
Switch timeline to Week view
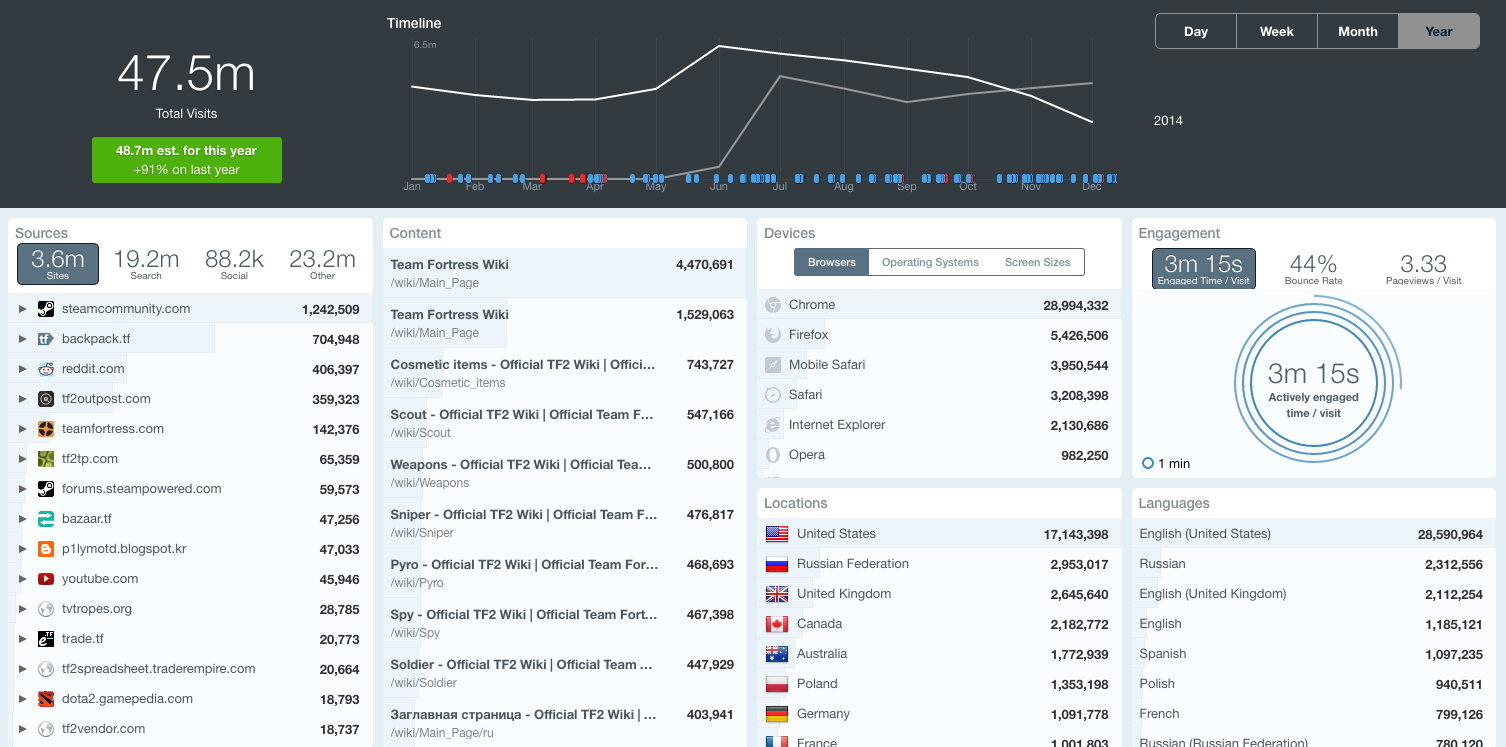[x=1277, y=31]
